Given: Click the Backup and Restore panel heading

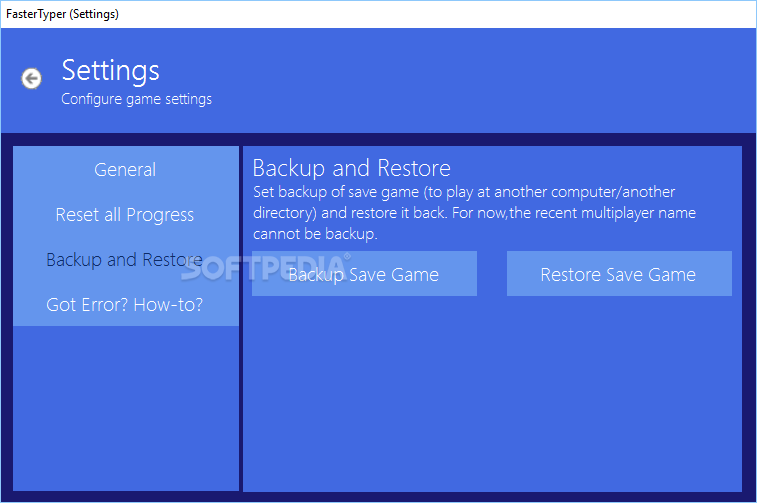Looking at the screenshot, I should 351,168.
